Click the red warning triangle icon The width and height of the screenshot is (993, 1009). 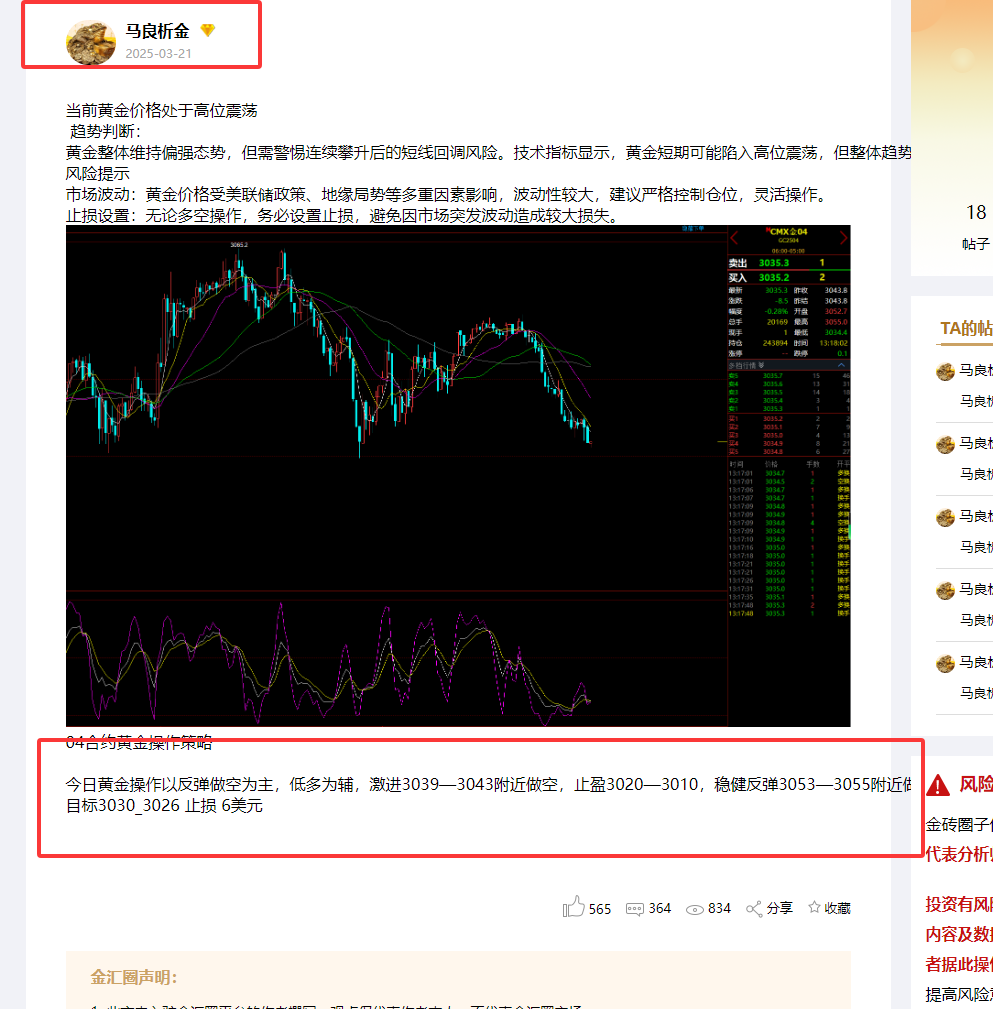click(938, 785)
